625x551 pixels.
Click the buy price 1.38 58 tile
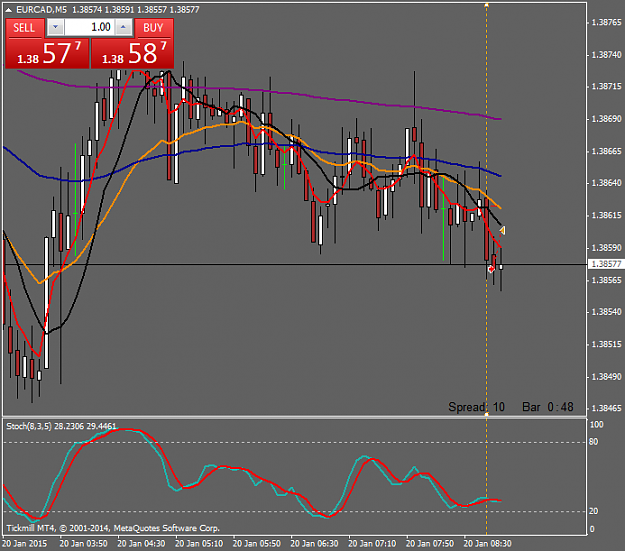132,53
